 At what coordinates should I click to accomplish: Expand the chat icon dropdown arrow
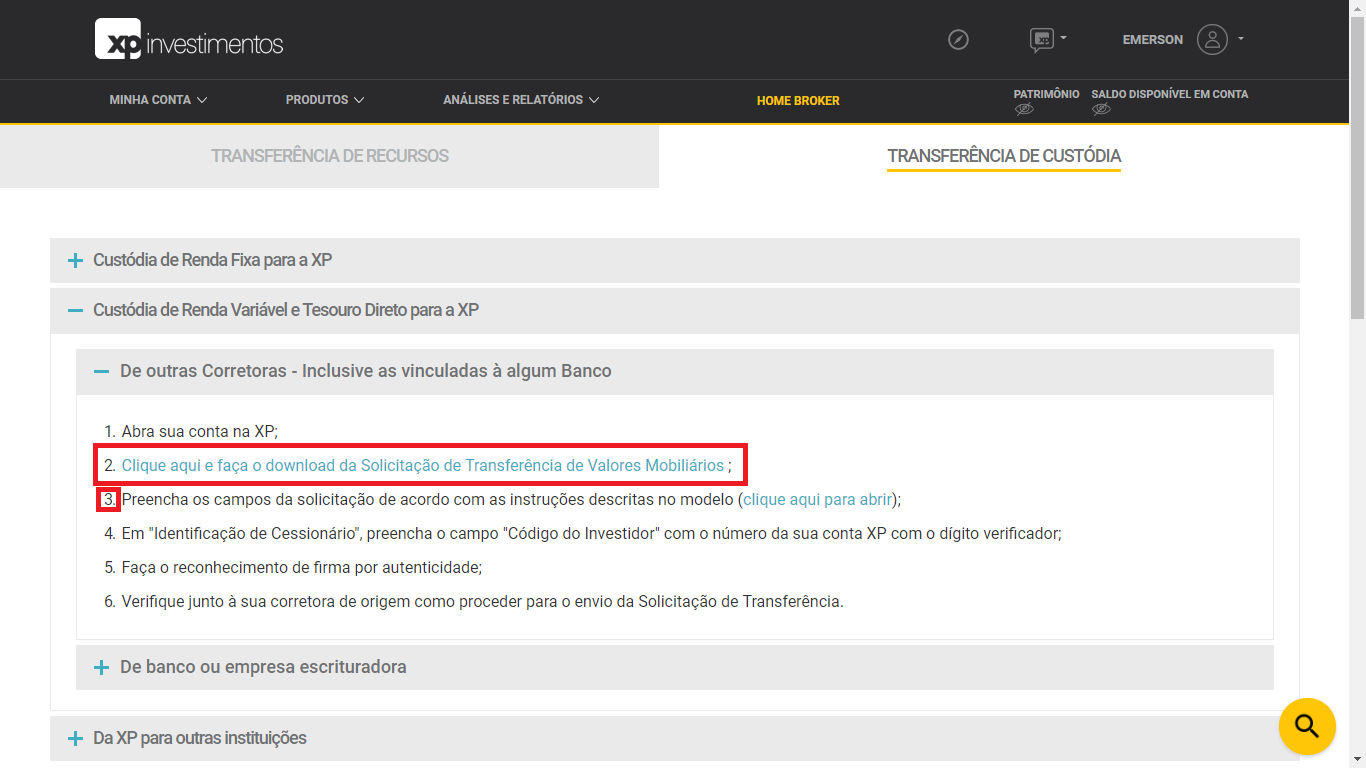point(1063,39)
